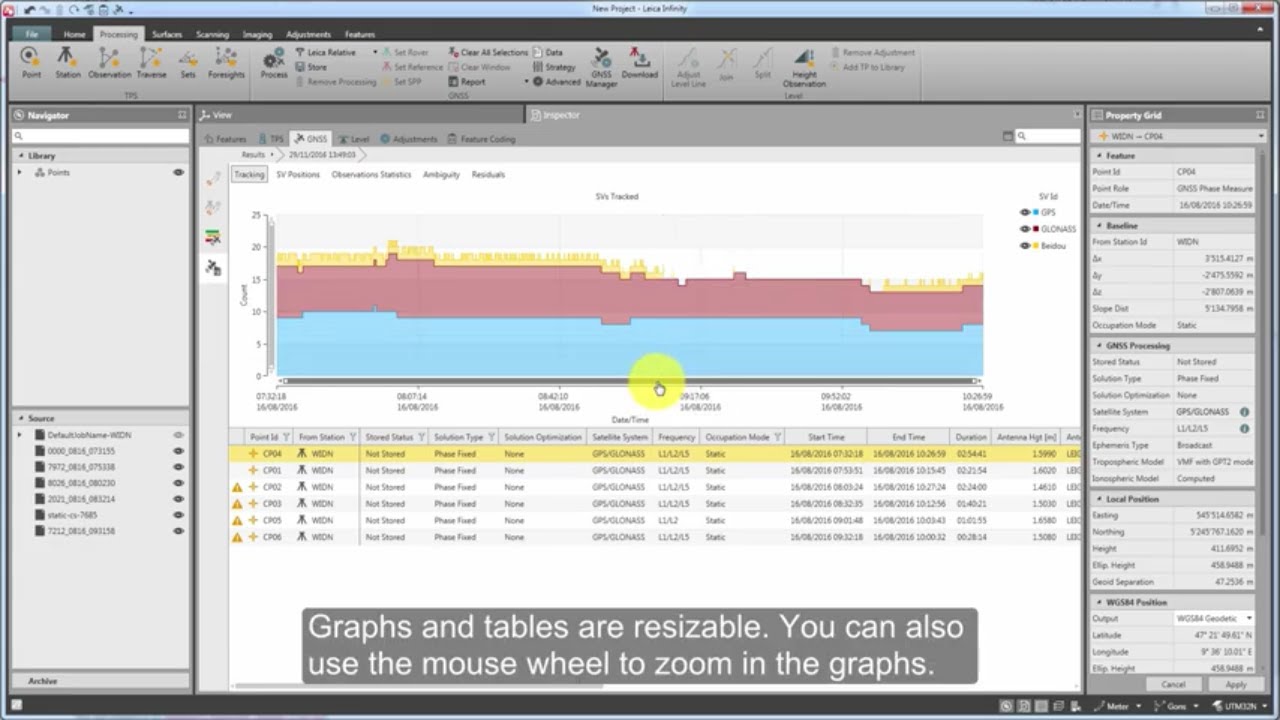Filter the Point Id column

tap(286, 437)
